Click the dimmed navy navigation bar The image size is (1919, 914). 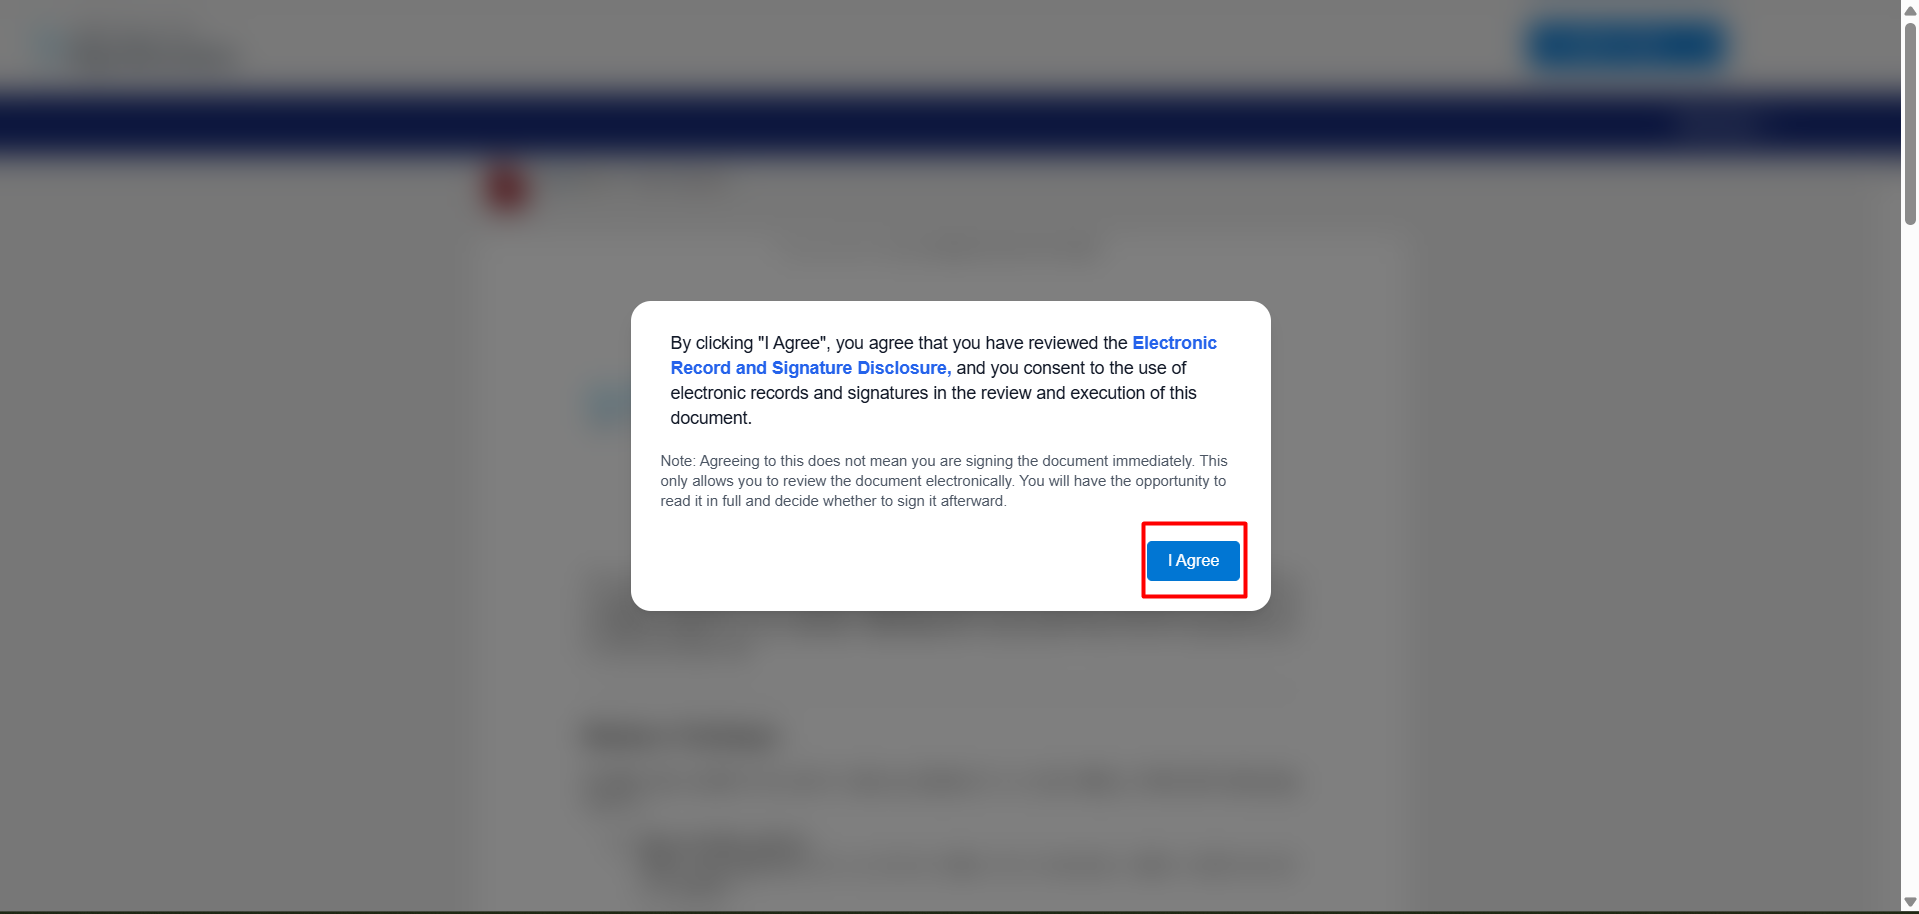pyautogui.click(x=950, y=125)
